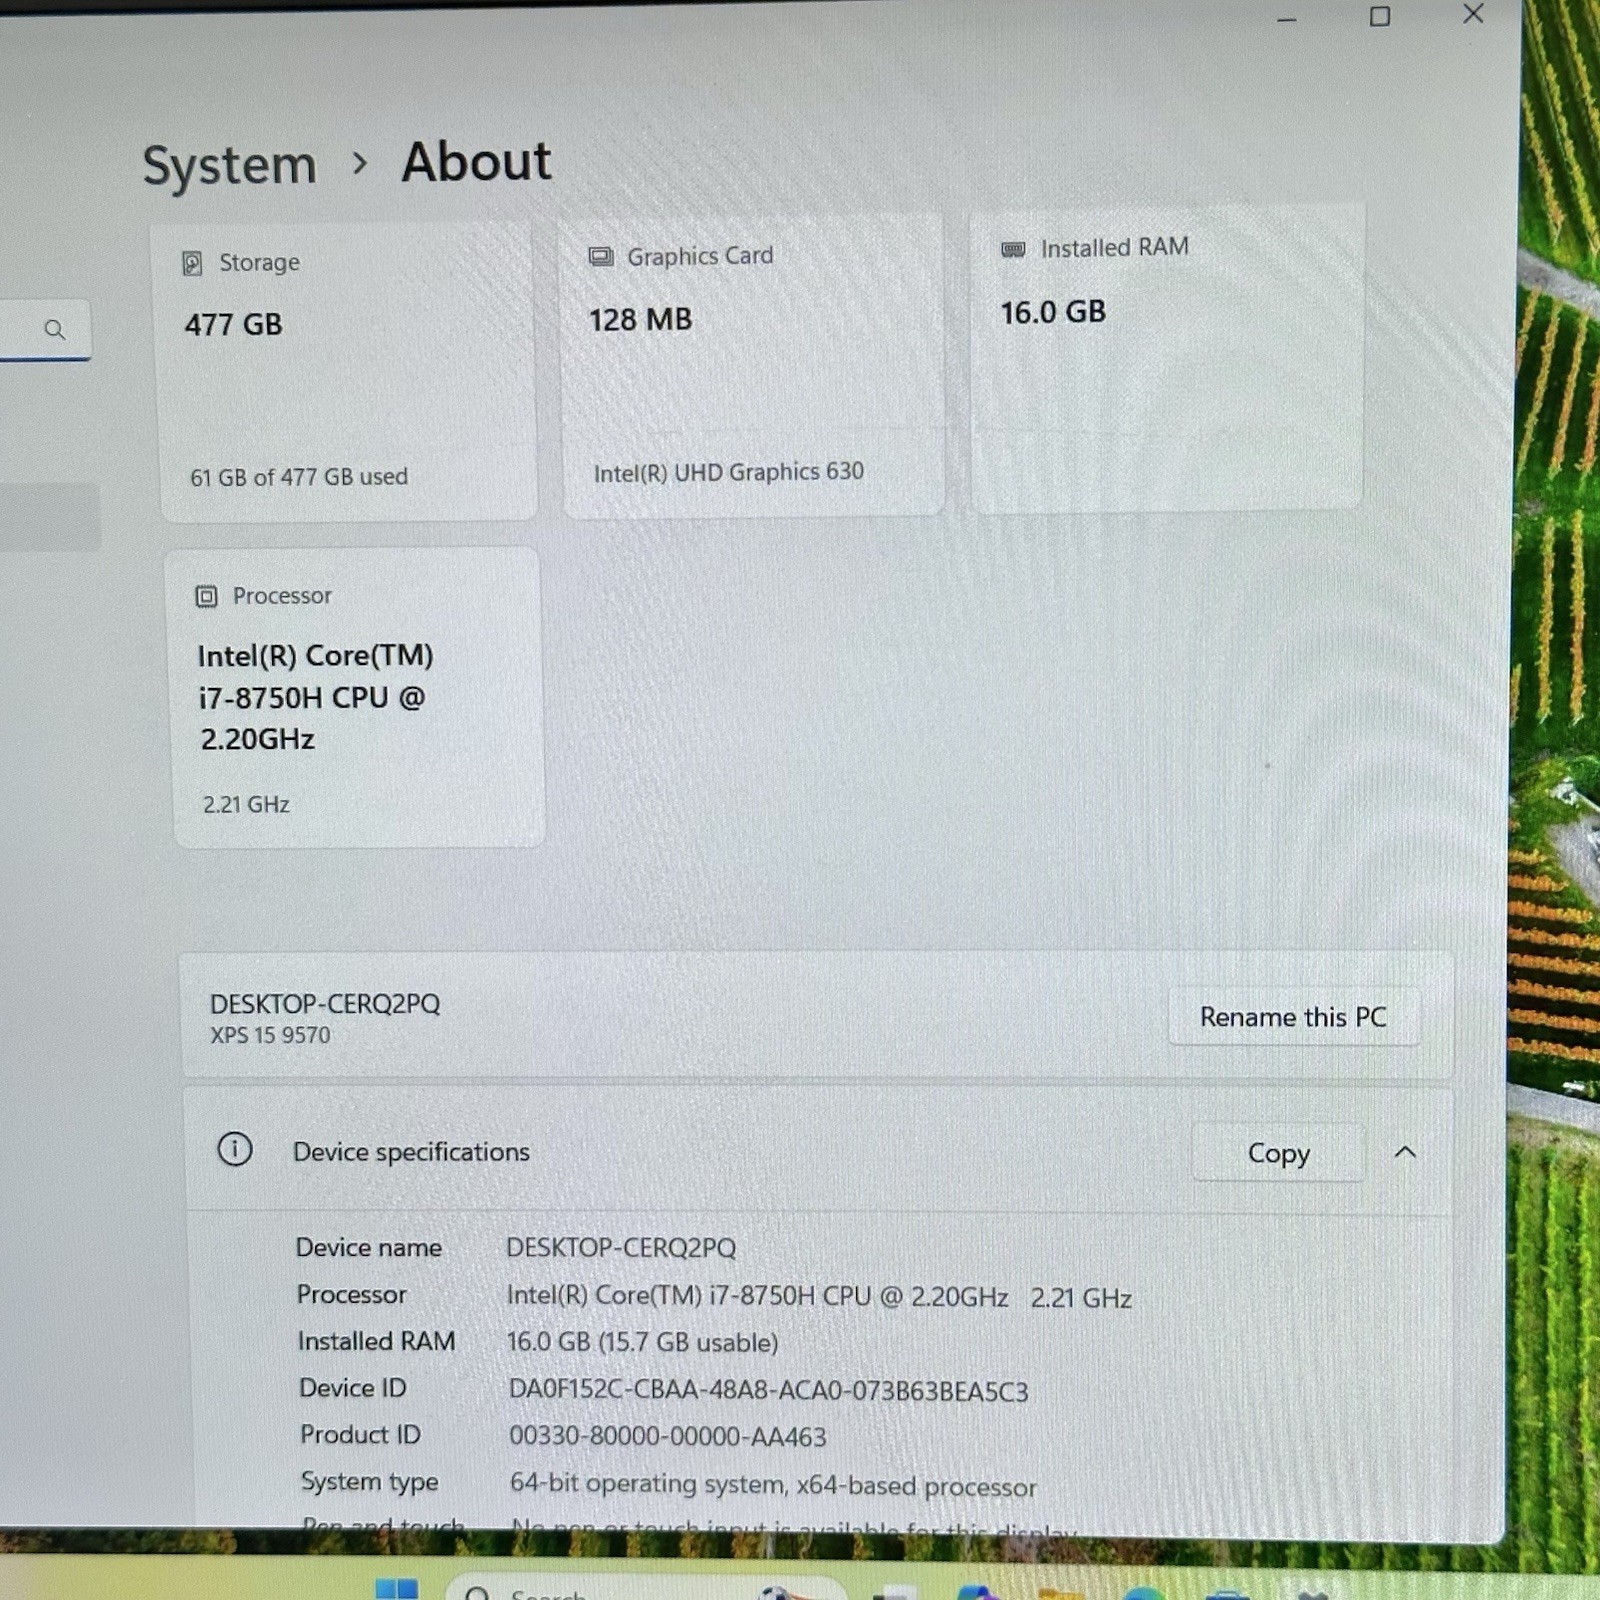This screenshot has height=1600, width=1600.
Task: Click the Processor chip icon
Action: coord(206,597)
